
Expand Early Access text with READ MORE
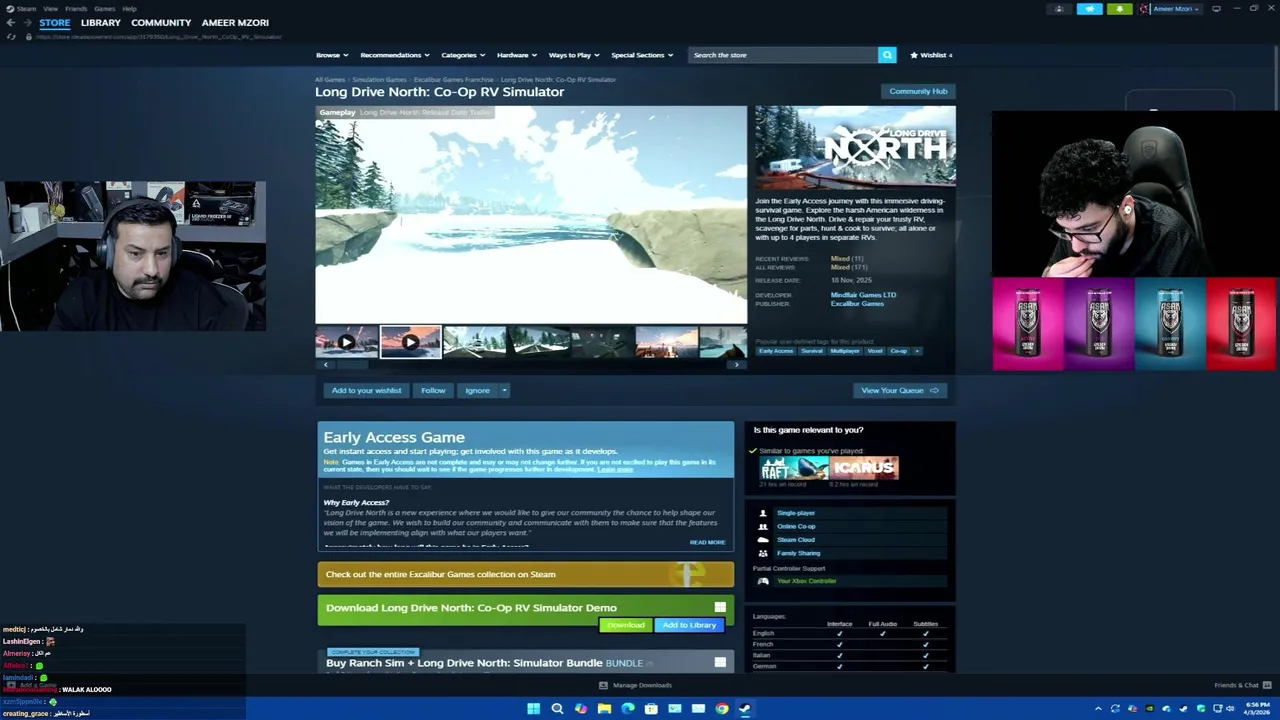click(x=707, y=542)
